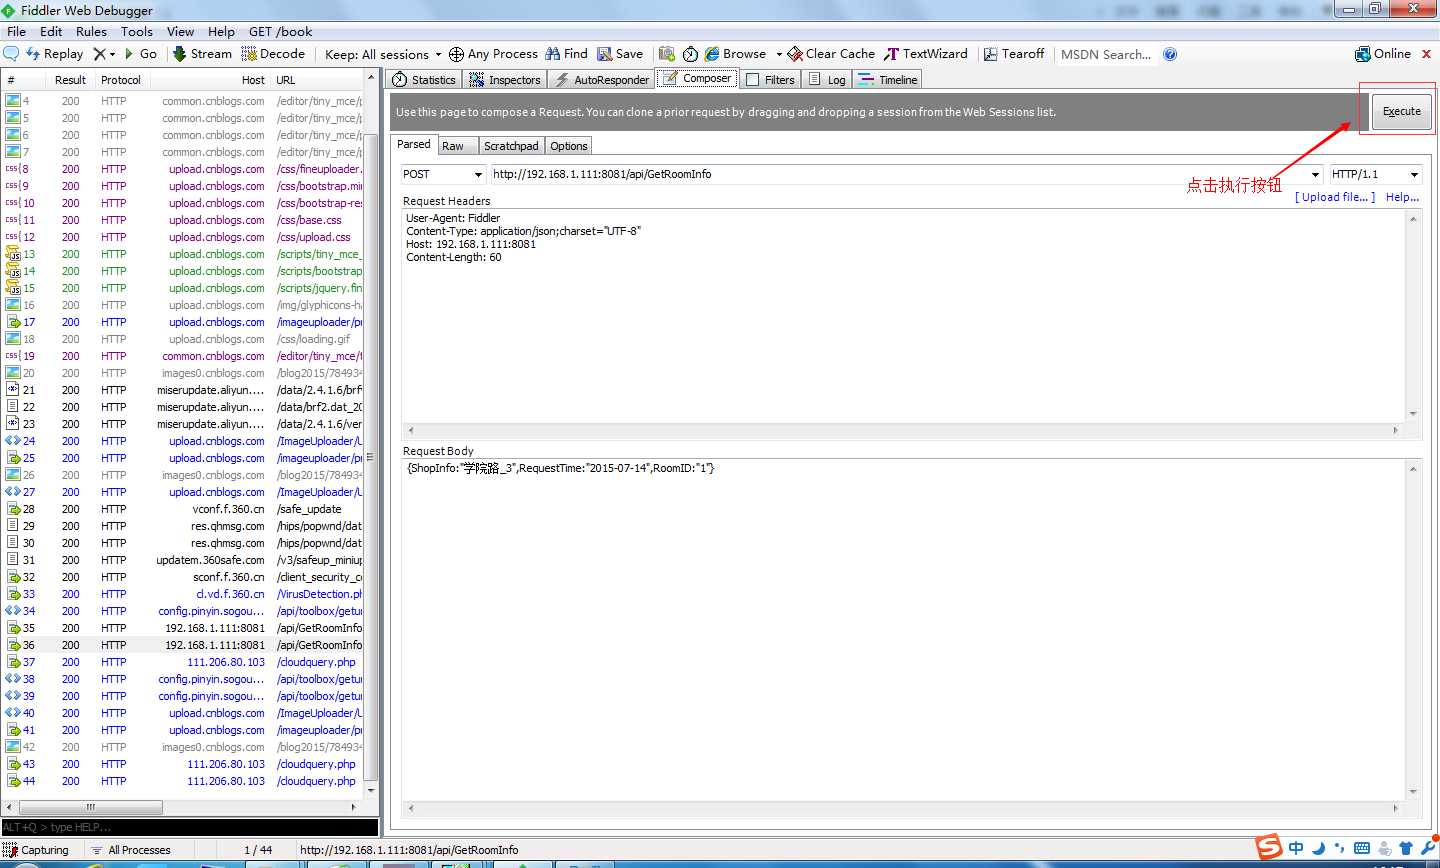Sort sessions by the Host column header
This screenshot has width=1440, height=868.
tap(210, 80)
